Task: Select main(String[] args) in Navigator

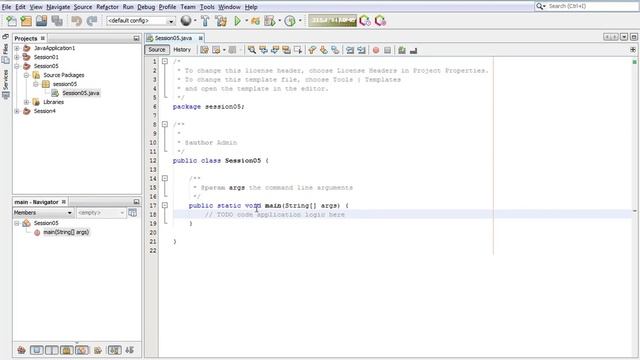Action: coord(66,232)
